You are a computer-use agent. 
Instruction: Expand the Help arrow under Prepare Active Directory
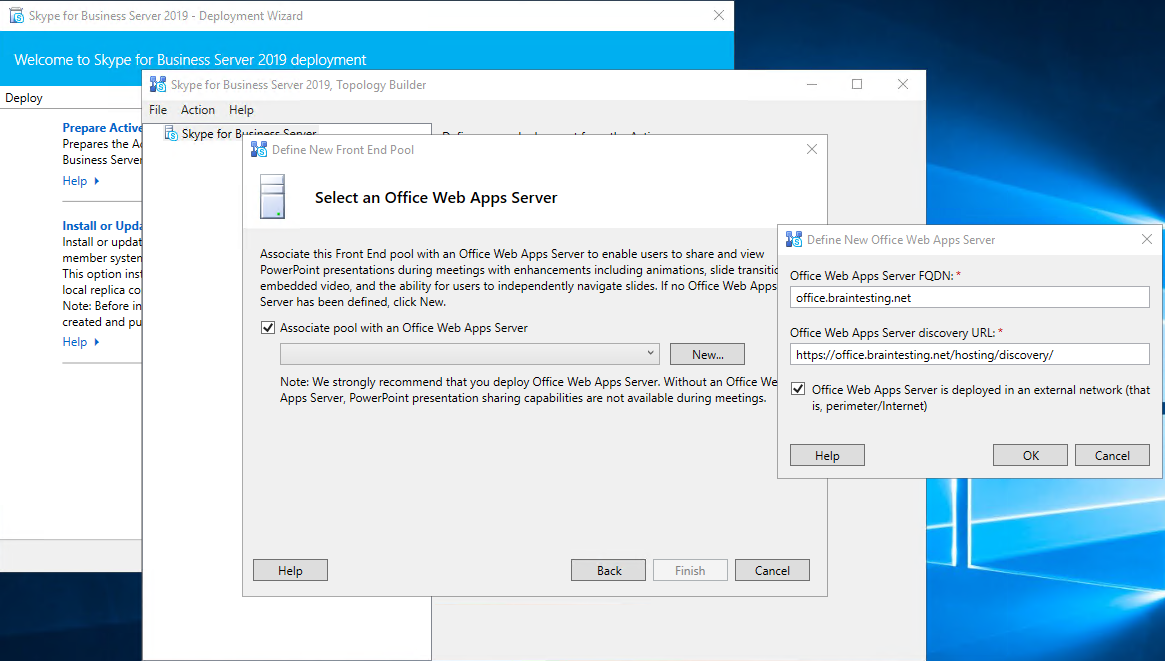[x=97, y=181]
